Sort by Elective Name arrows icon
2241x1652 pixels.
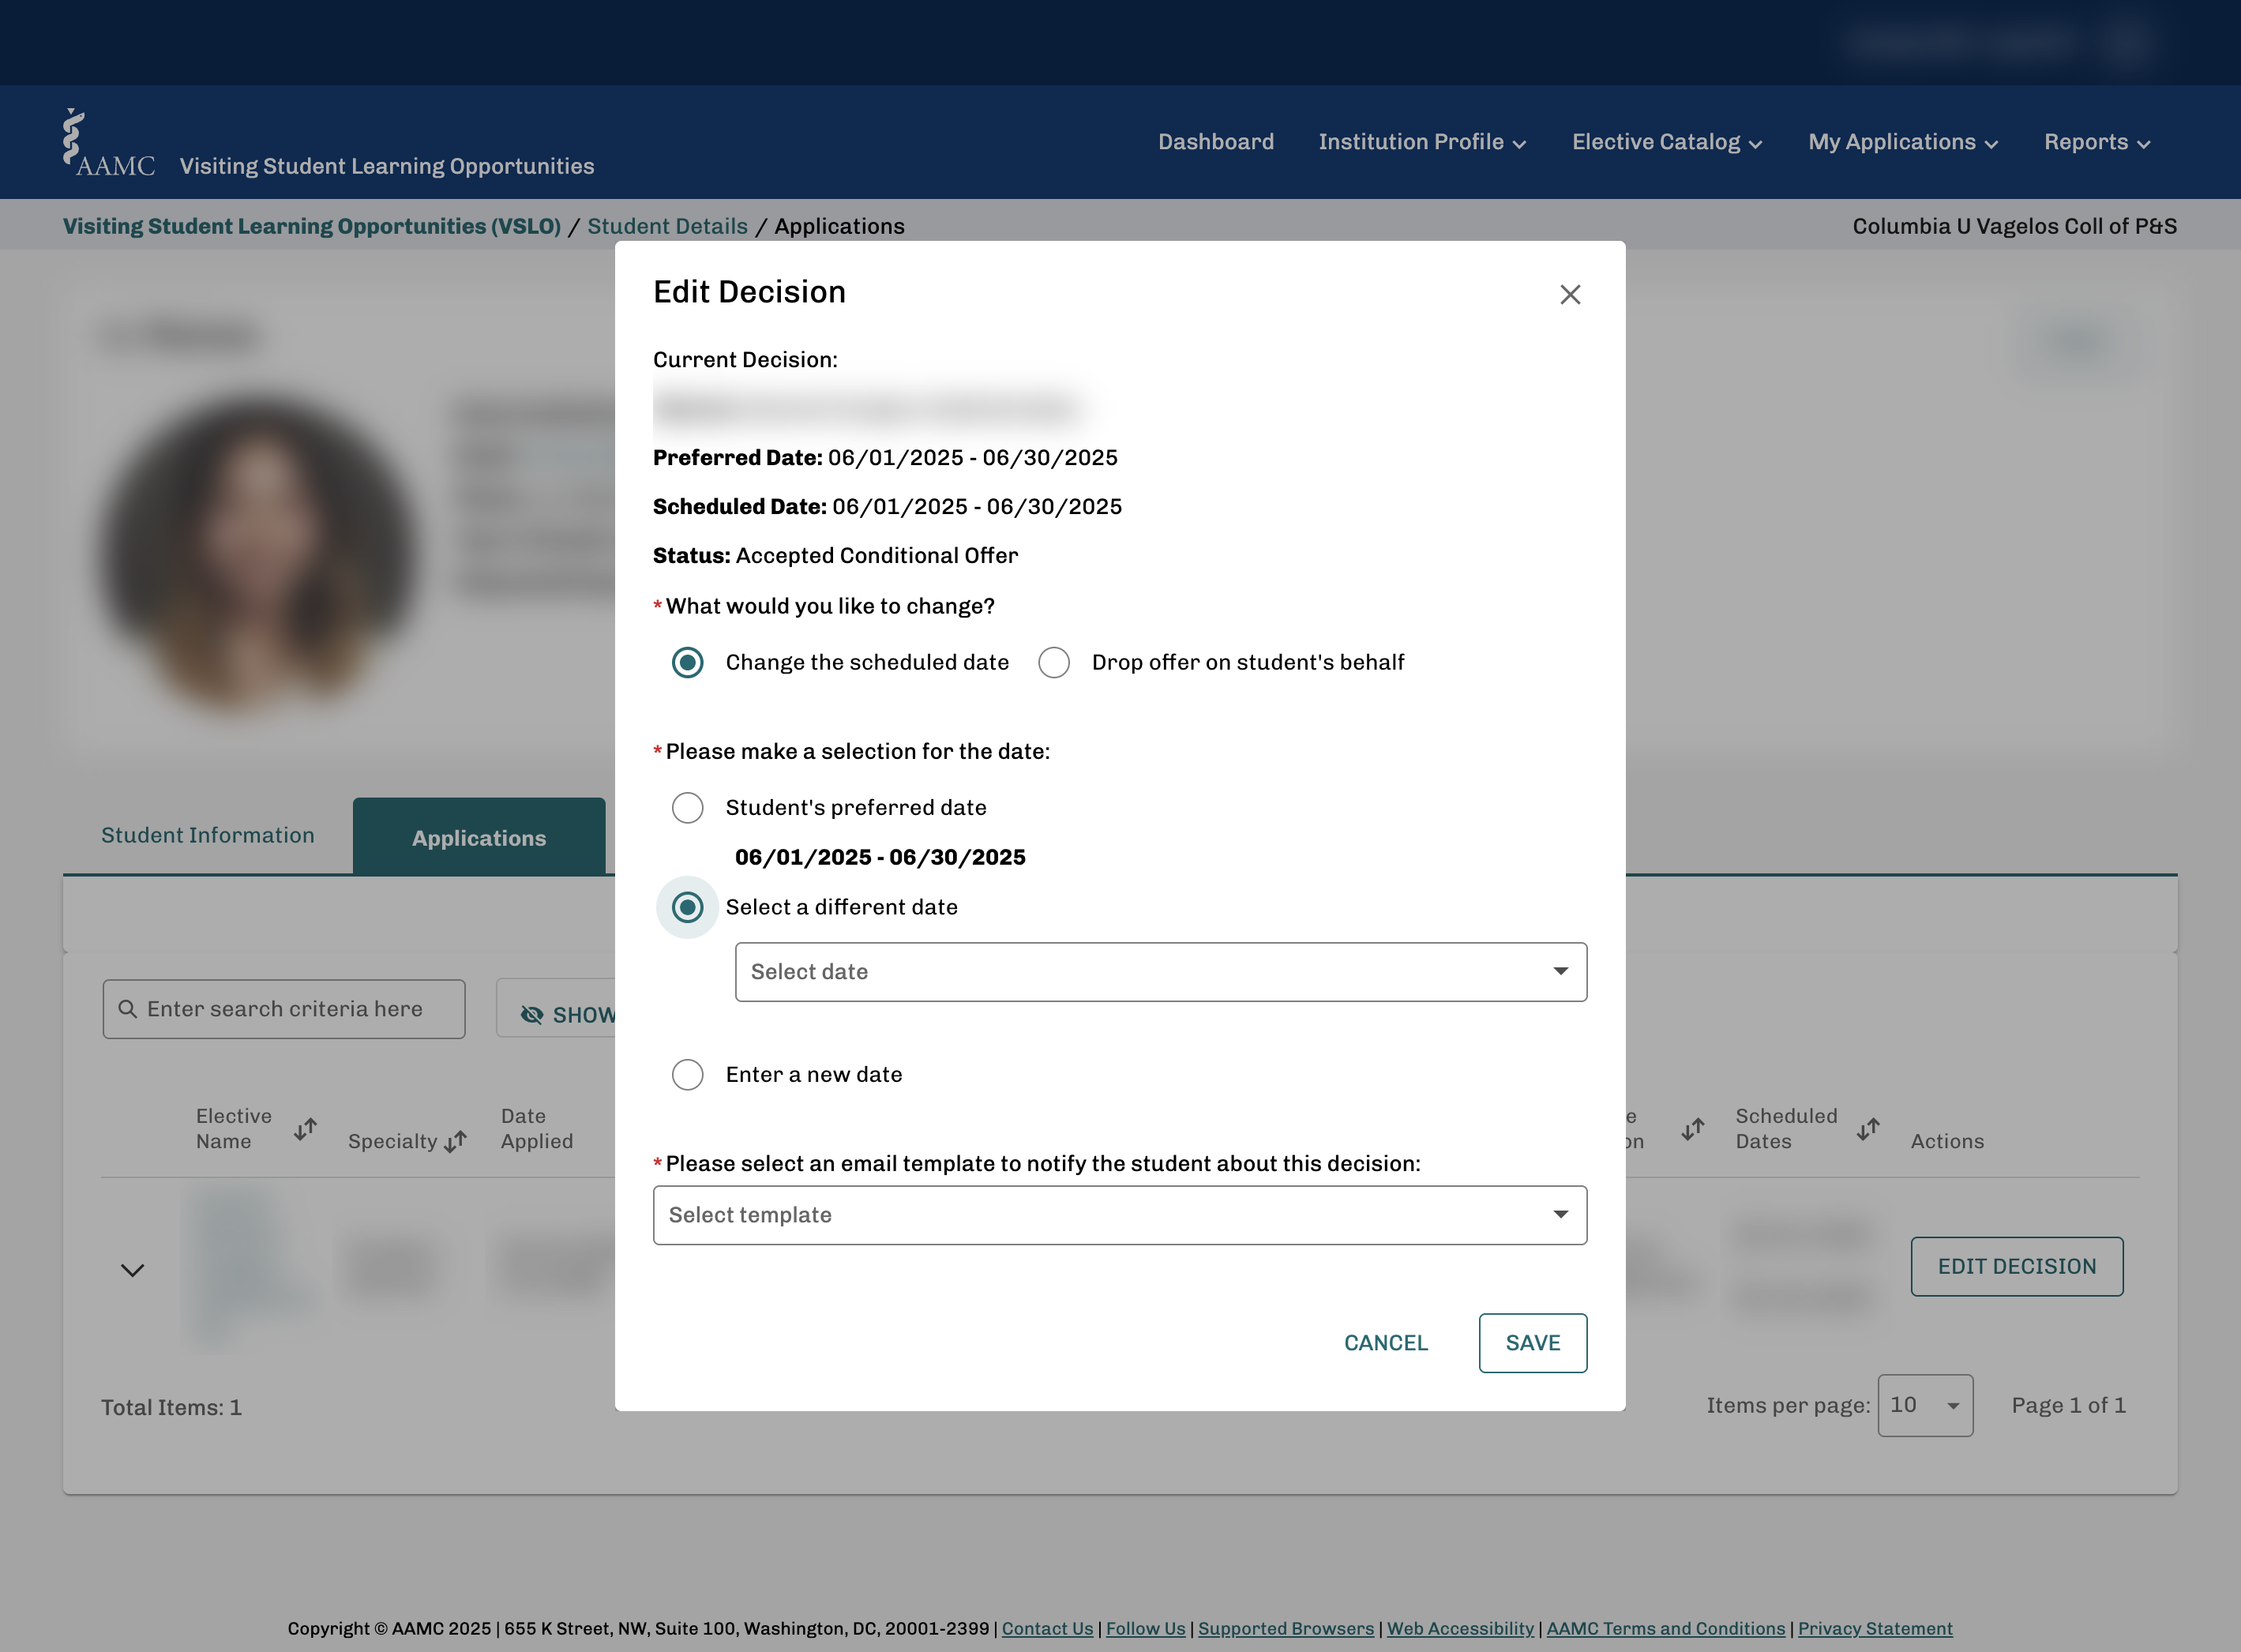[x=306, y=1129]
